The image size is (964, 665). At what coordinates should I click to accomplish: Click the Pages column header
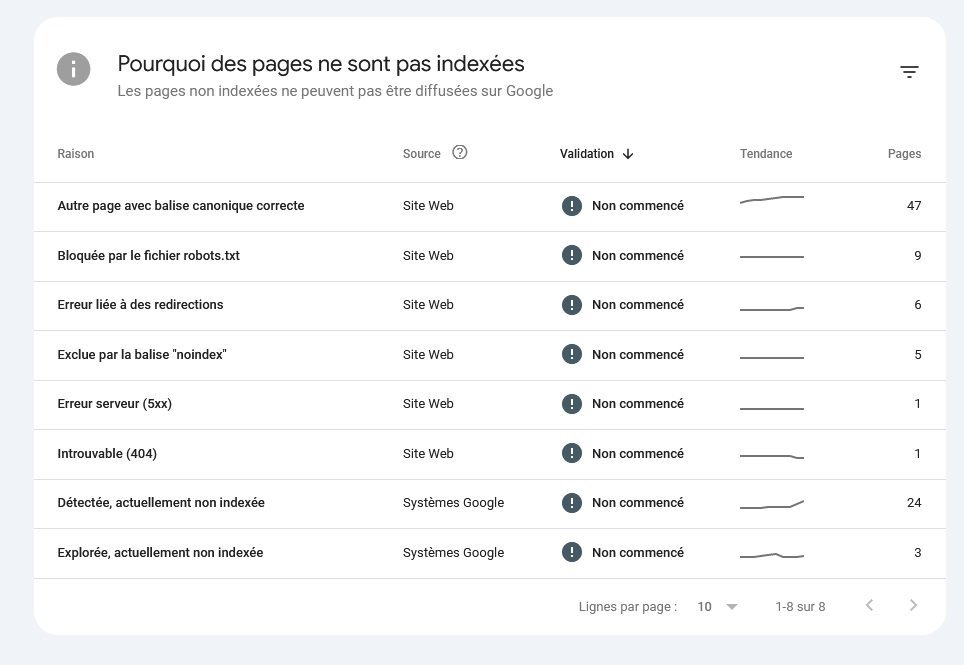click(x=904, y=154)
